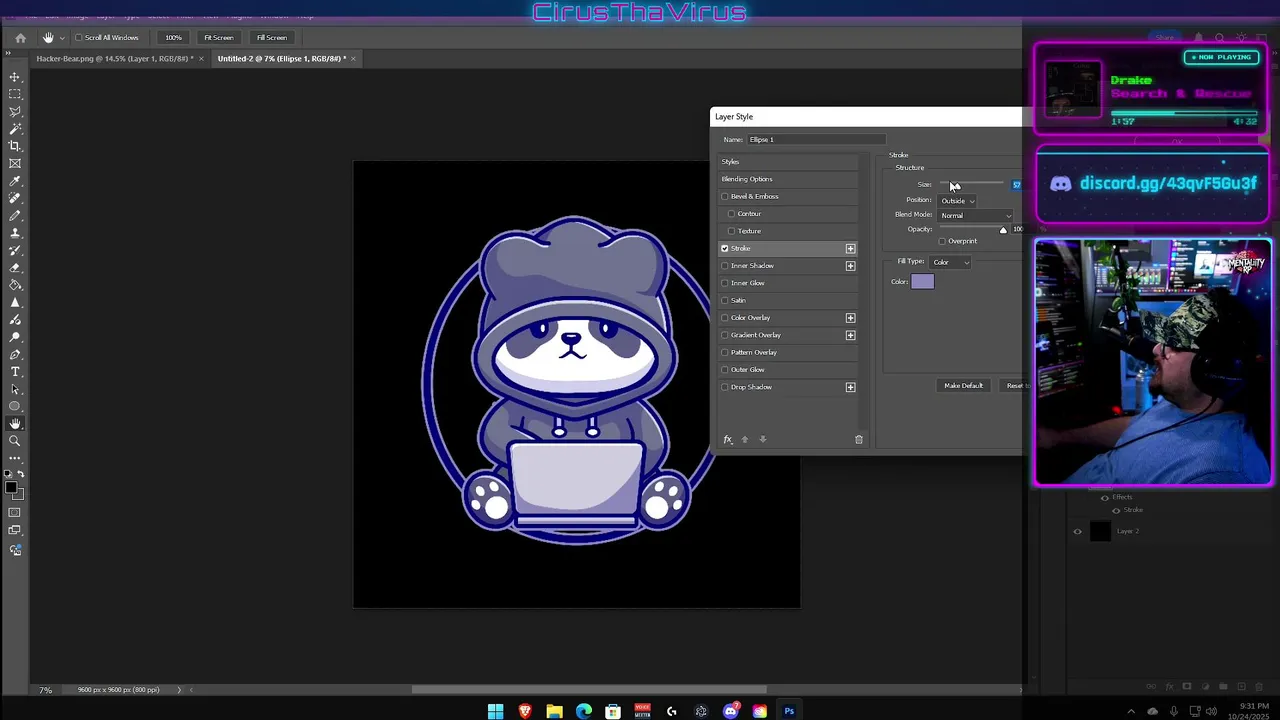
Task: Enable the Texture checkbox
Action: coord(731,231)
